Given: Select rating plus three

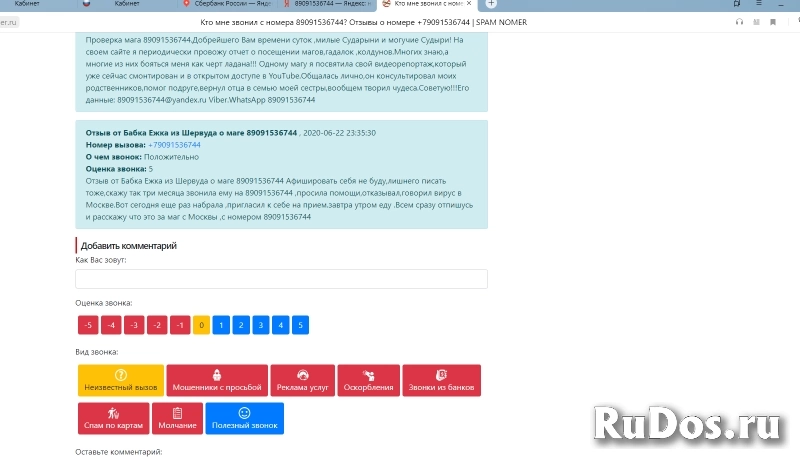Looking at the screenshot, I should [260, 325].
